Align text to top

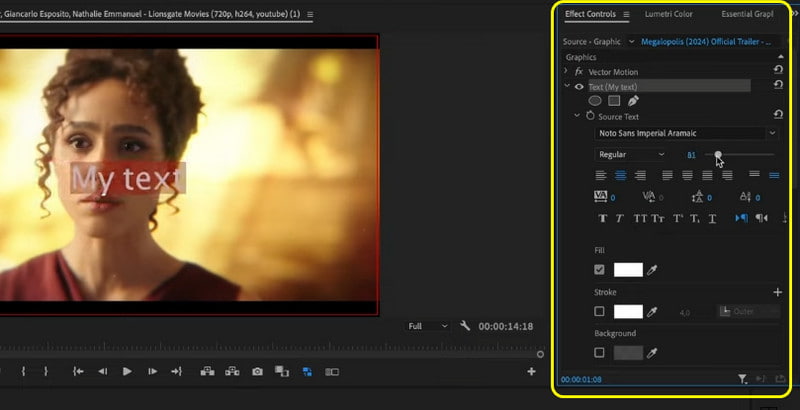(755, 174)
